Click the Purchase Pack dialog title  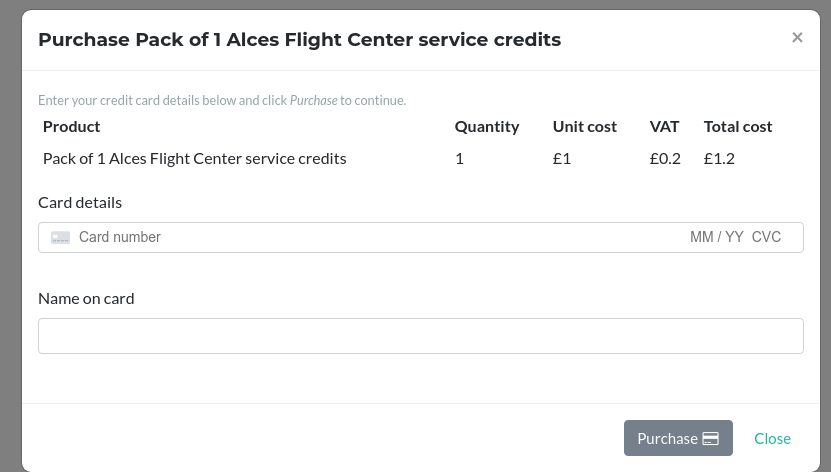pos(299,40)
